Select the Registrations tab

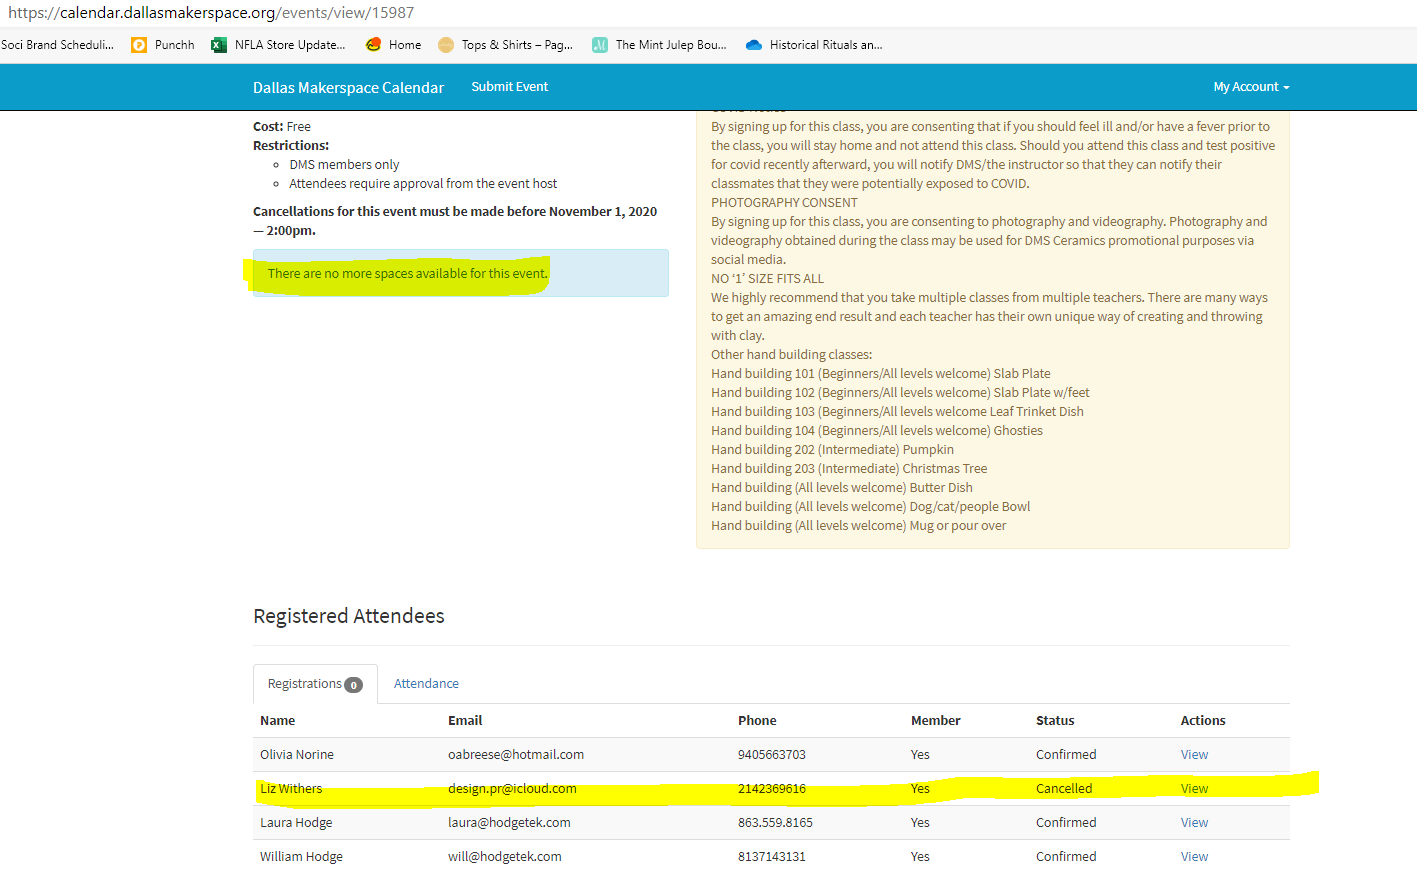coord(305,684)
